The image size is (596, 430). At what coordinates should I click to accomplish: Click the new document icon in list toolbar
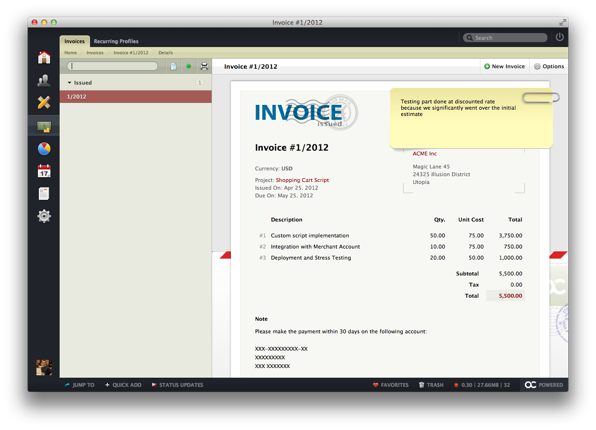173,67
